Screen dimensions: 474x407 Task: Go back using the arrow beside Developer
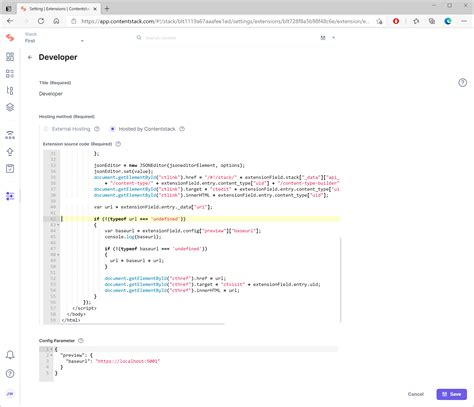point(30,57)
